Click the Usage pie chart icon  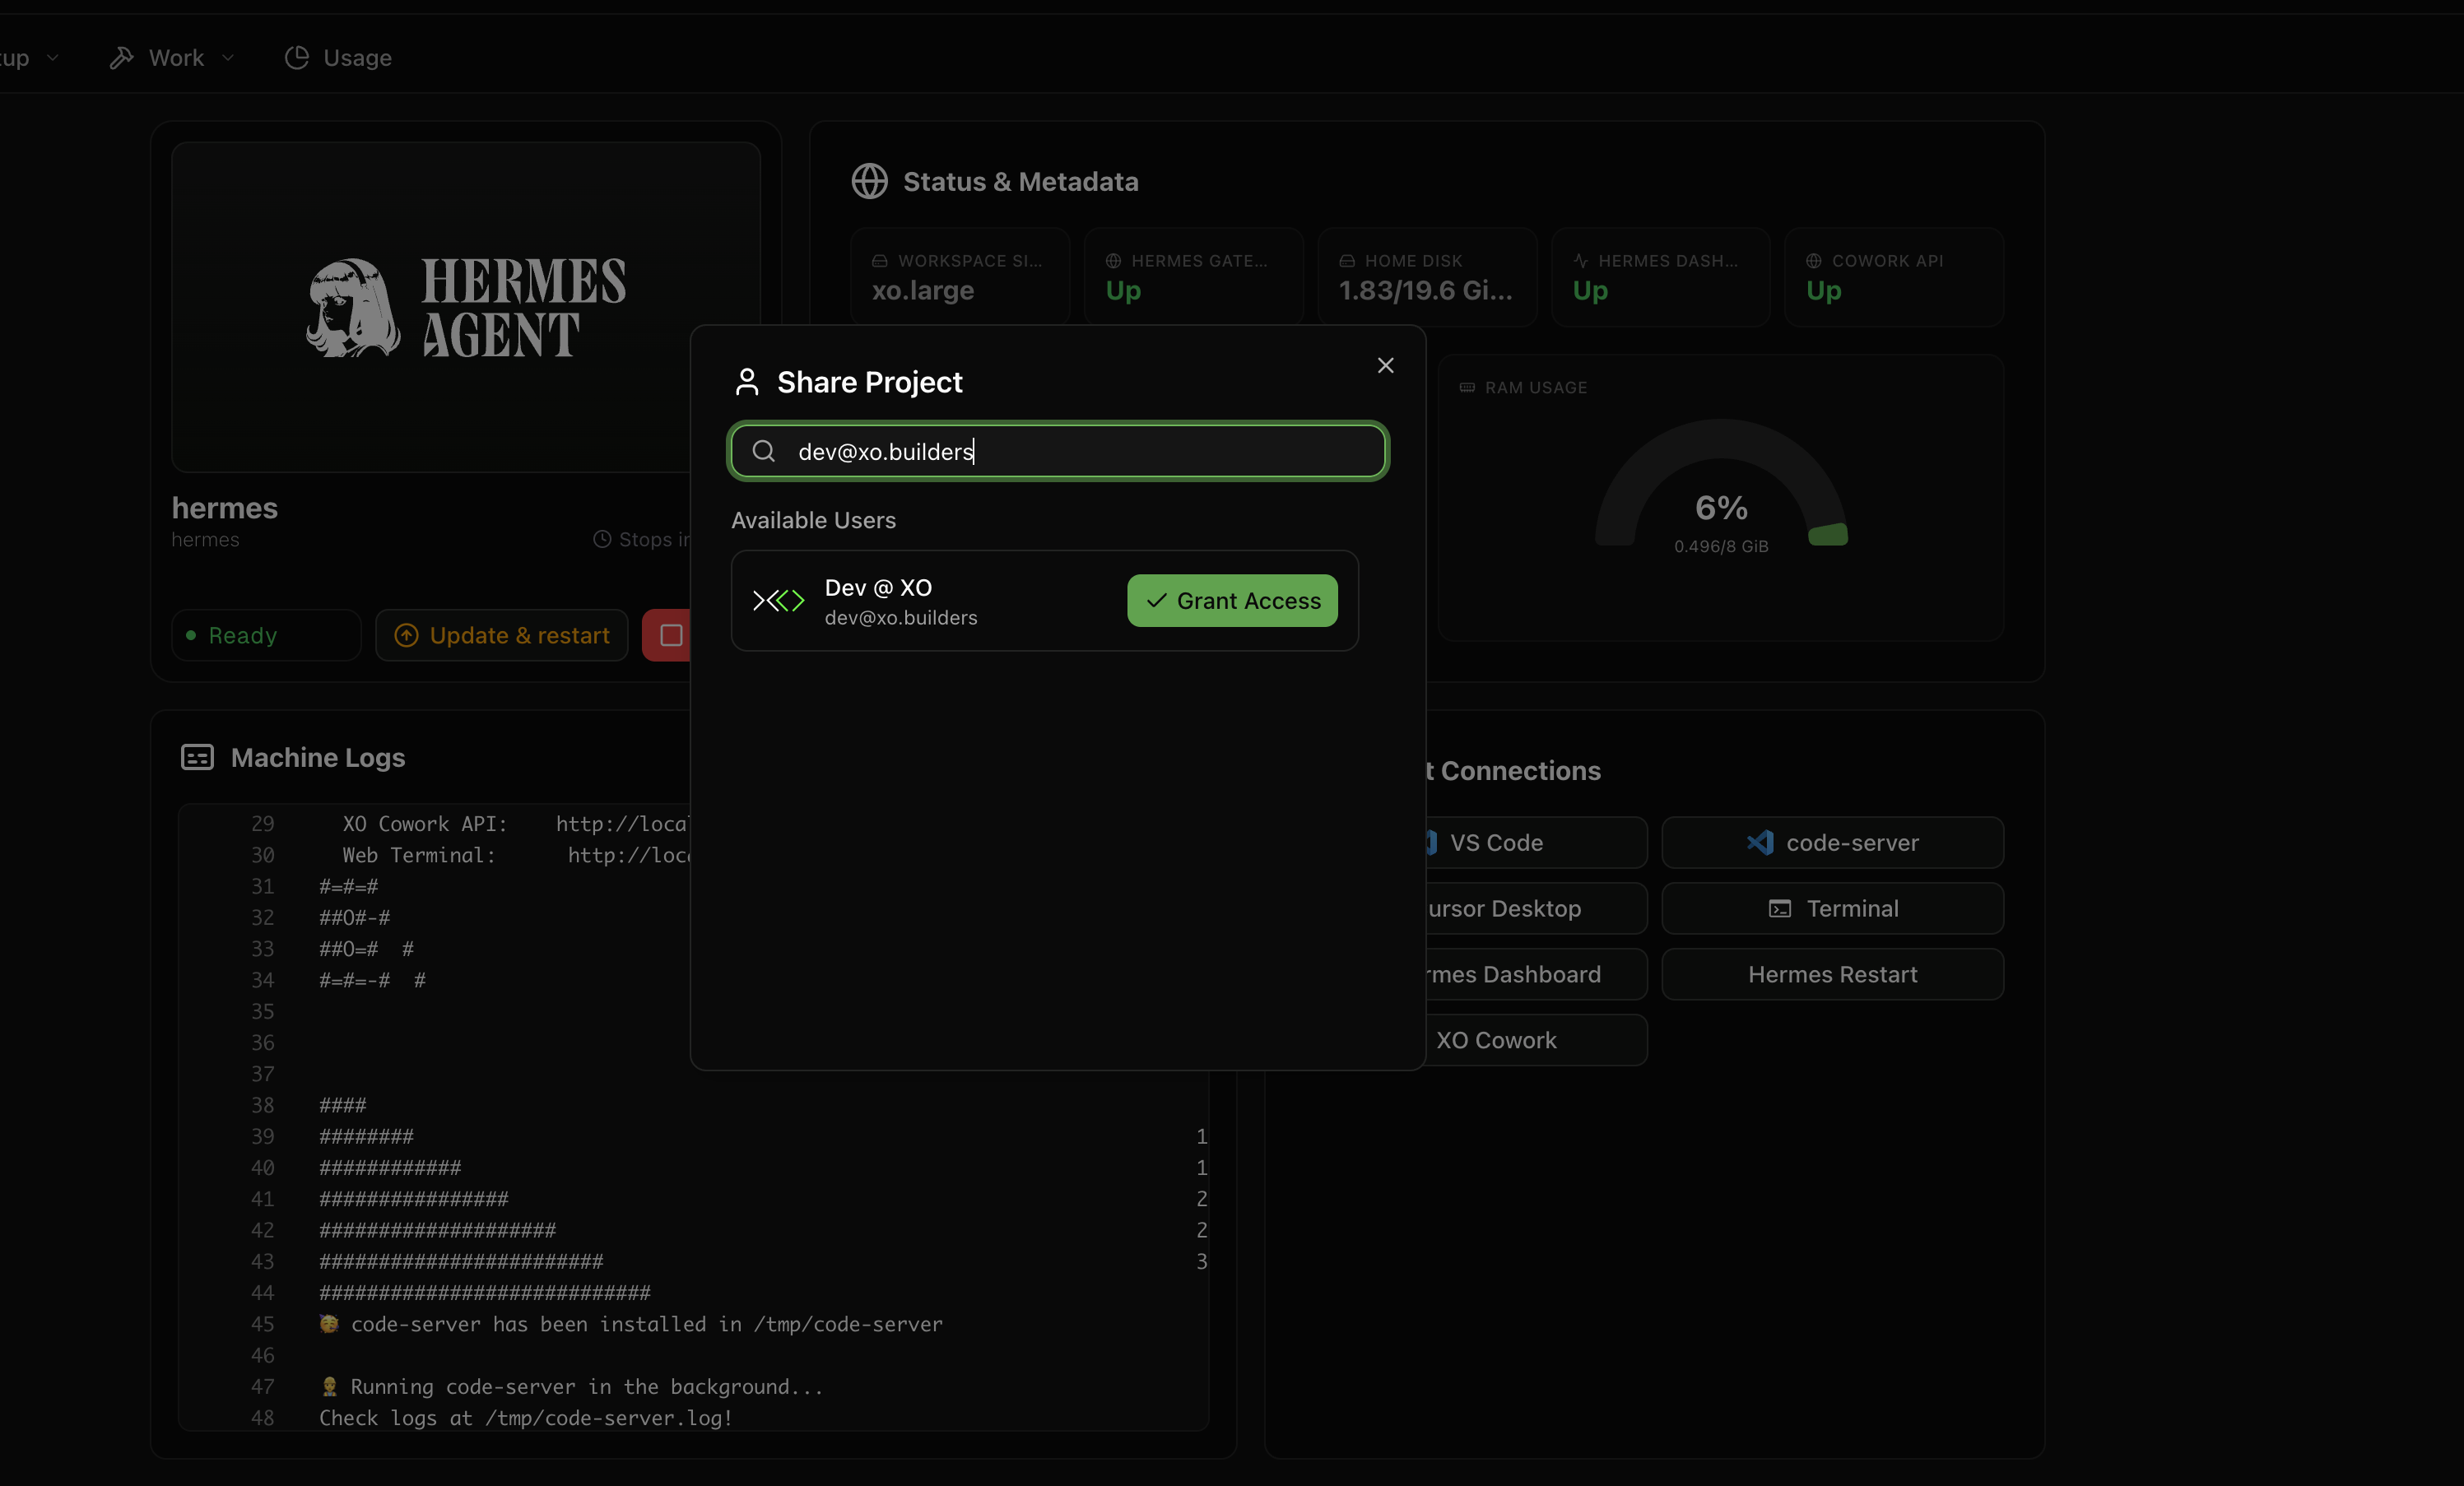click(x=296, y=58)
